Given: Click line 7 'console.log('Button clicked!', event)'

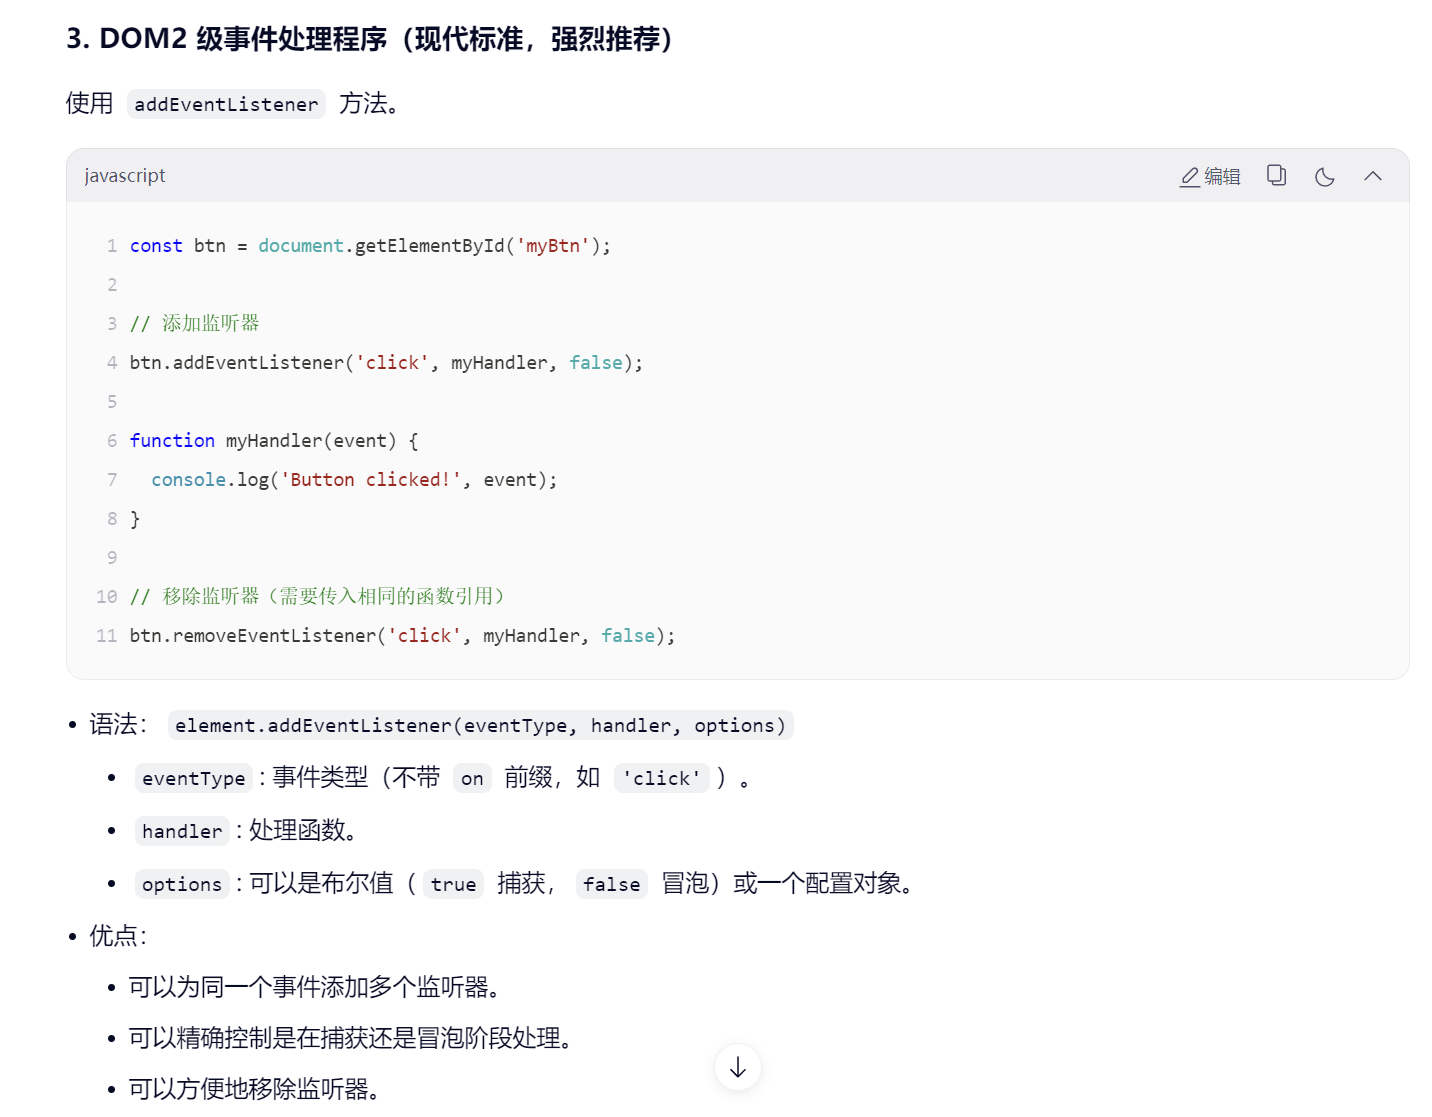Looking at the screenshot, I should [x=354, y=480].
